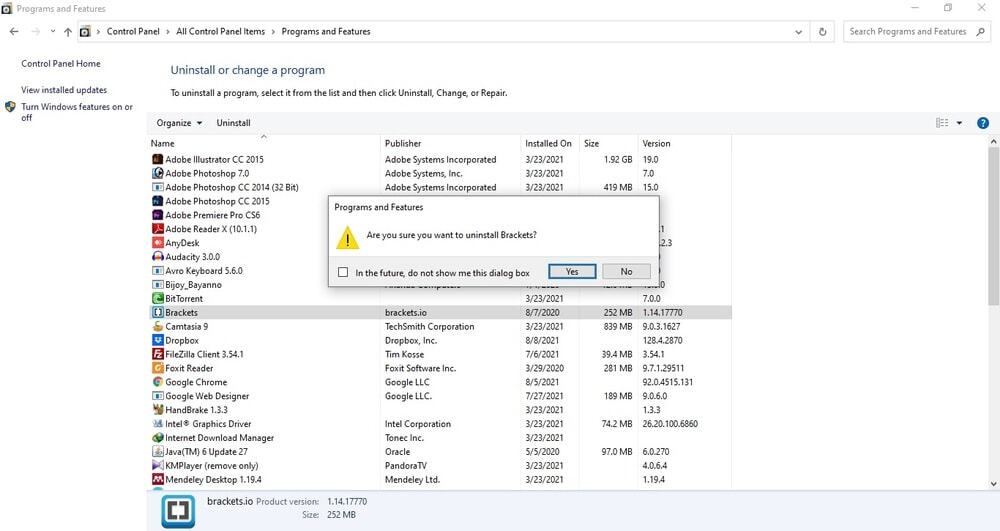Click the Adobe Photoshop CC 2014 (32 Bit) icon
Image resolution: width=1000 pixels, height=531 pixels.
pyautogui.click(x=158, y=187)
